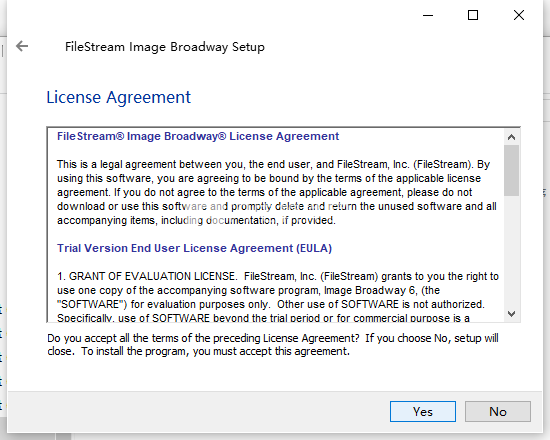
Task: Click the FileStream Image Broadway Setup title text
Action: pos(165,47)
